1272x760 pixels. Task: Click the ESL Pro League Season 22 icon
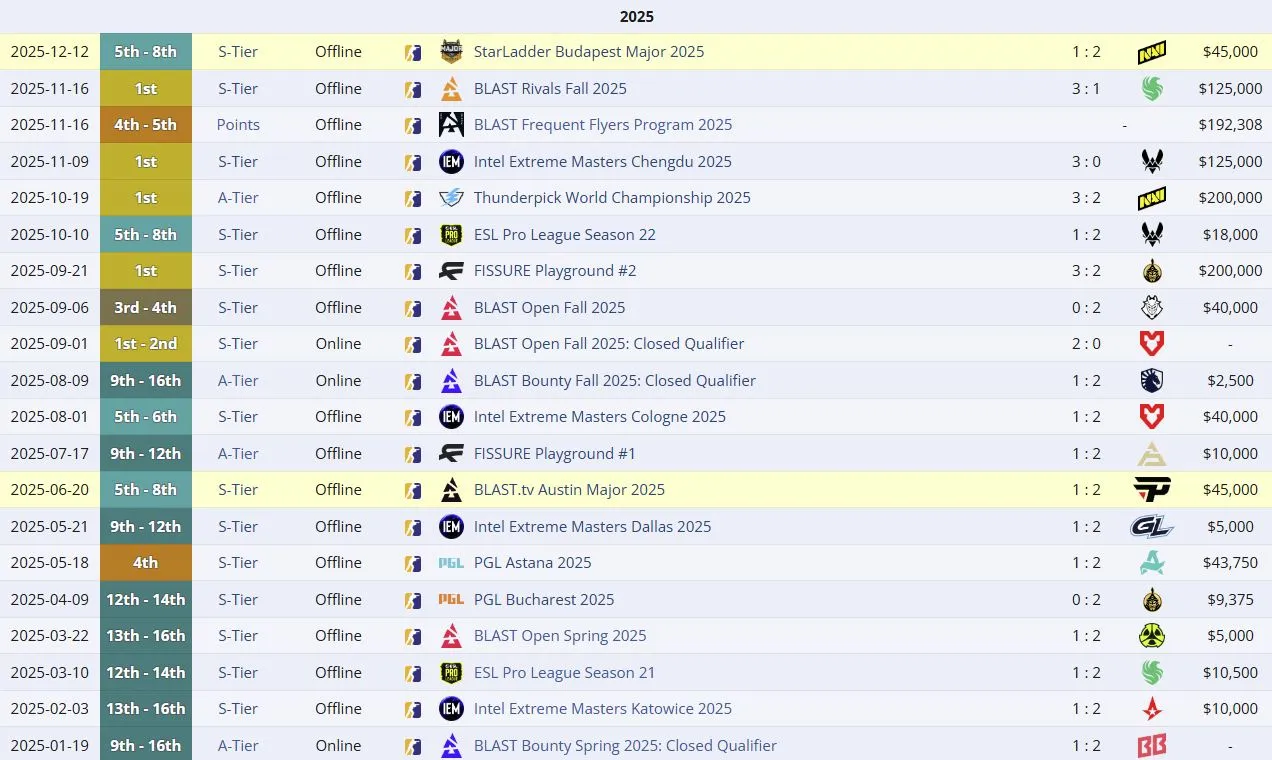(451, 234)
